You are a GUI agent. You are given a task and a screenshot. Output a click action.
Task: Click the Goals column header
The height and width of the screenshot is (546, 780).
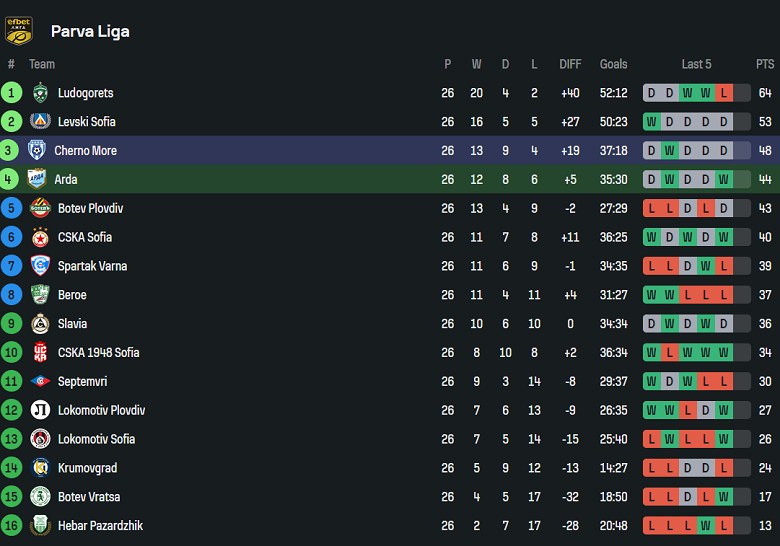click(613, 64)
